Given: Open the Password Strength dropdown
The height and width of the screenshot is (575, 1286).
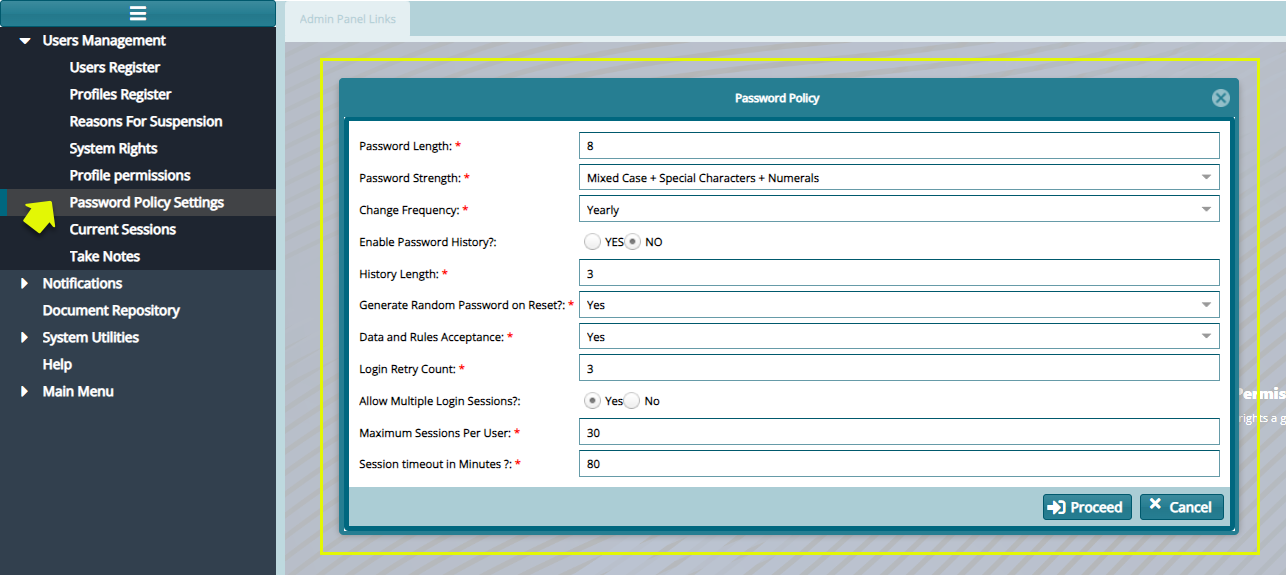Looking at the screenshot, I should pos(899,178).
